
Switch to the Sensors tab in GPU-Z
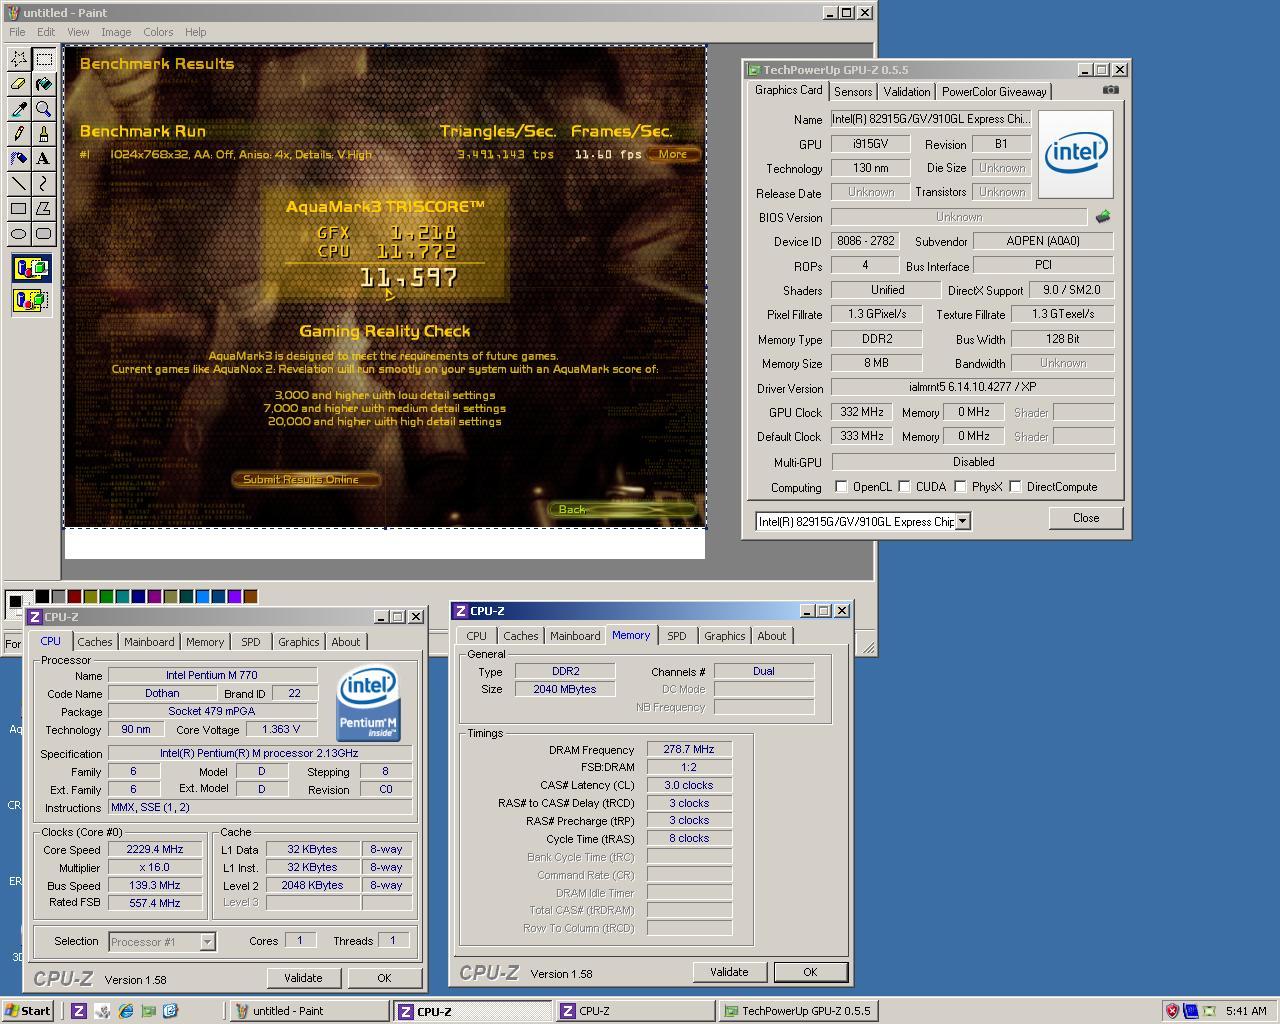coord(853,92)
